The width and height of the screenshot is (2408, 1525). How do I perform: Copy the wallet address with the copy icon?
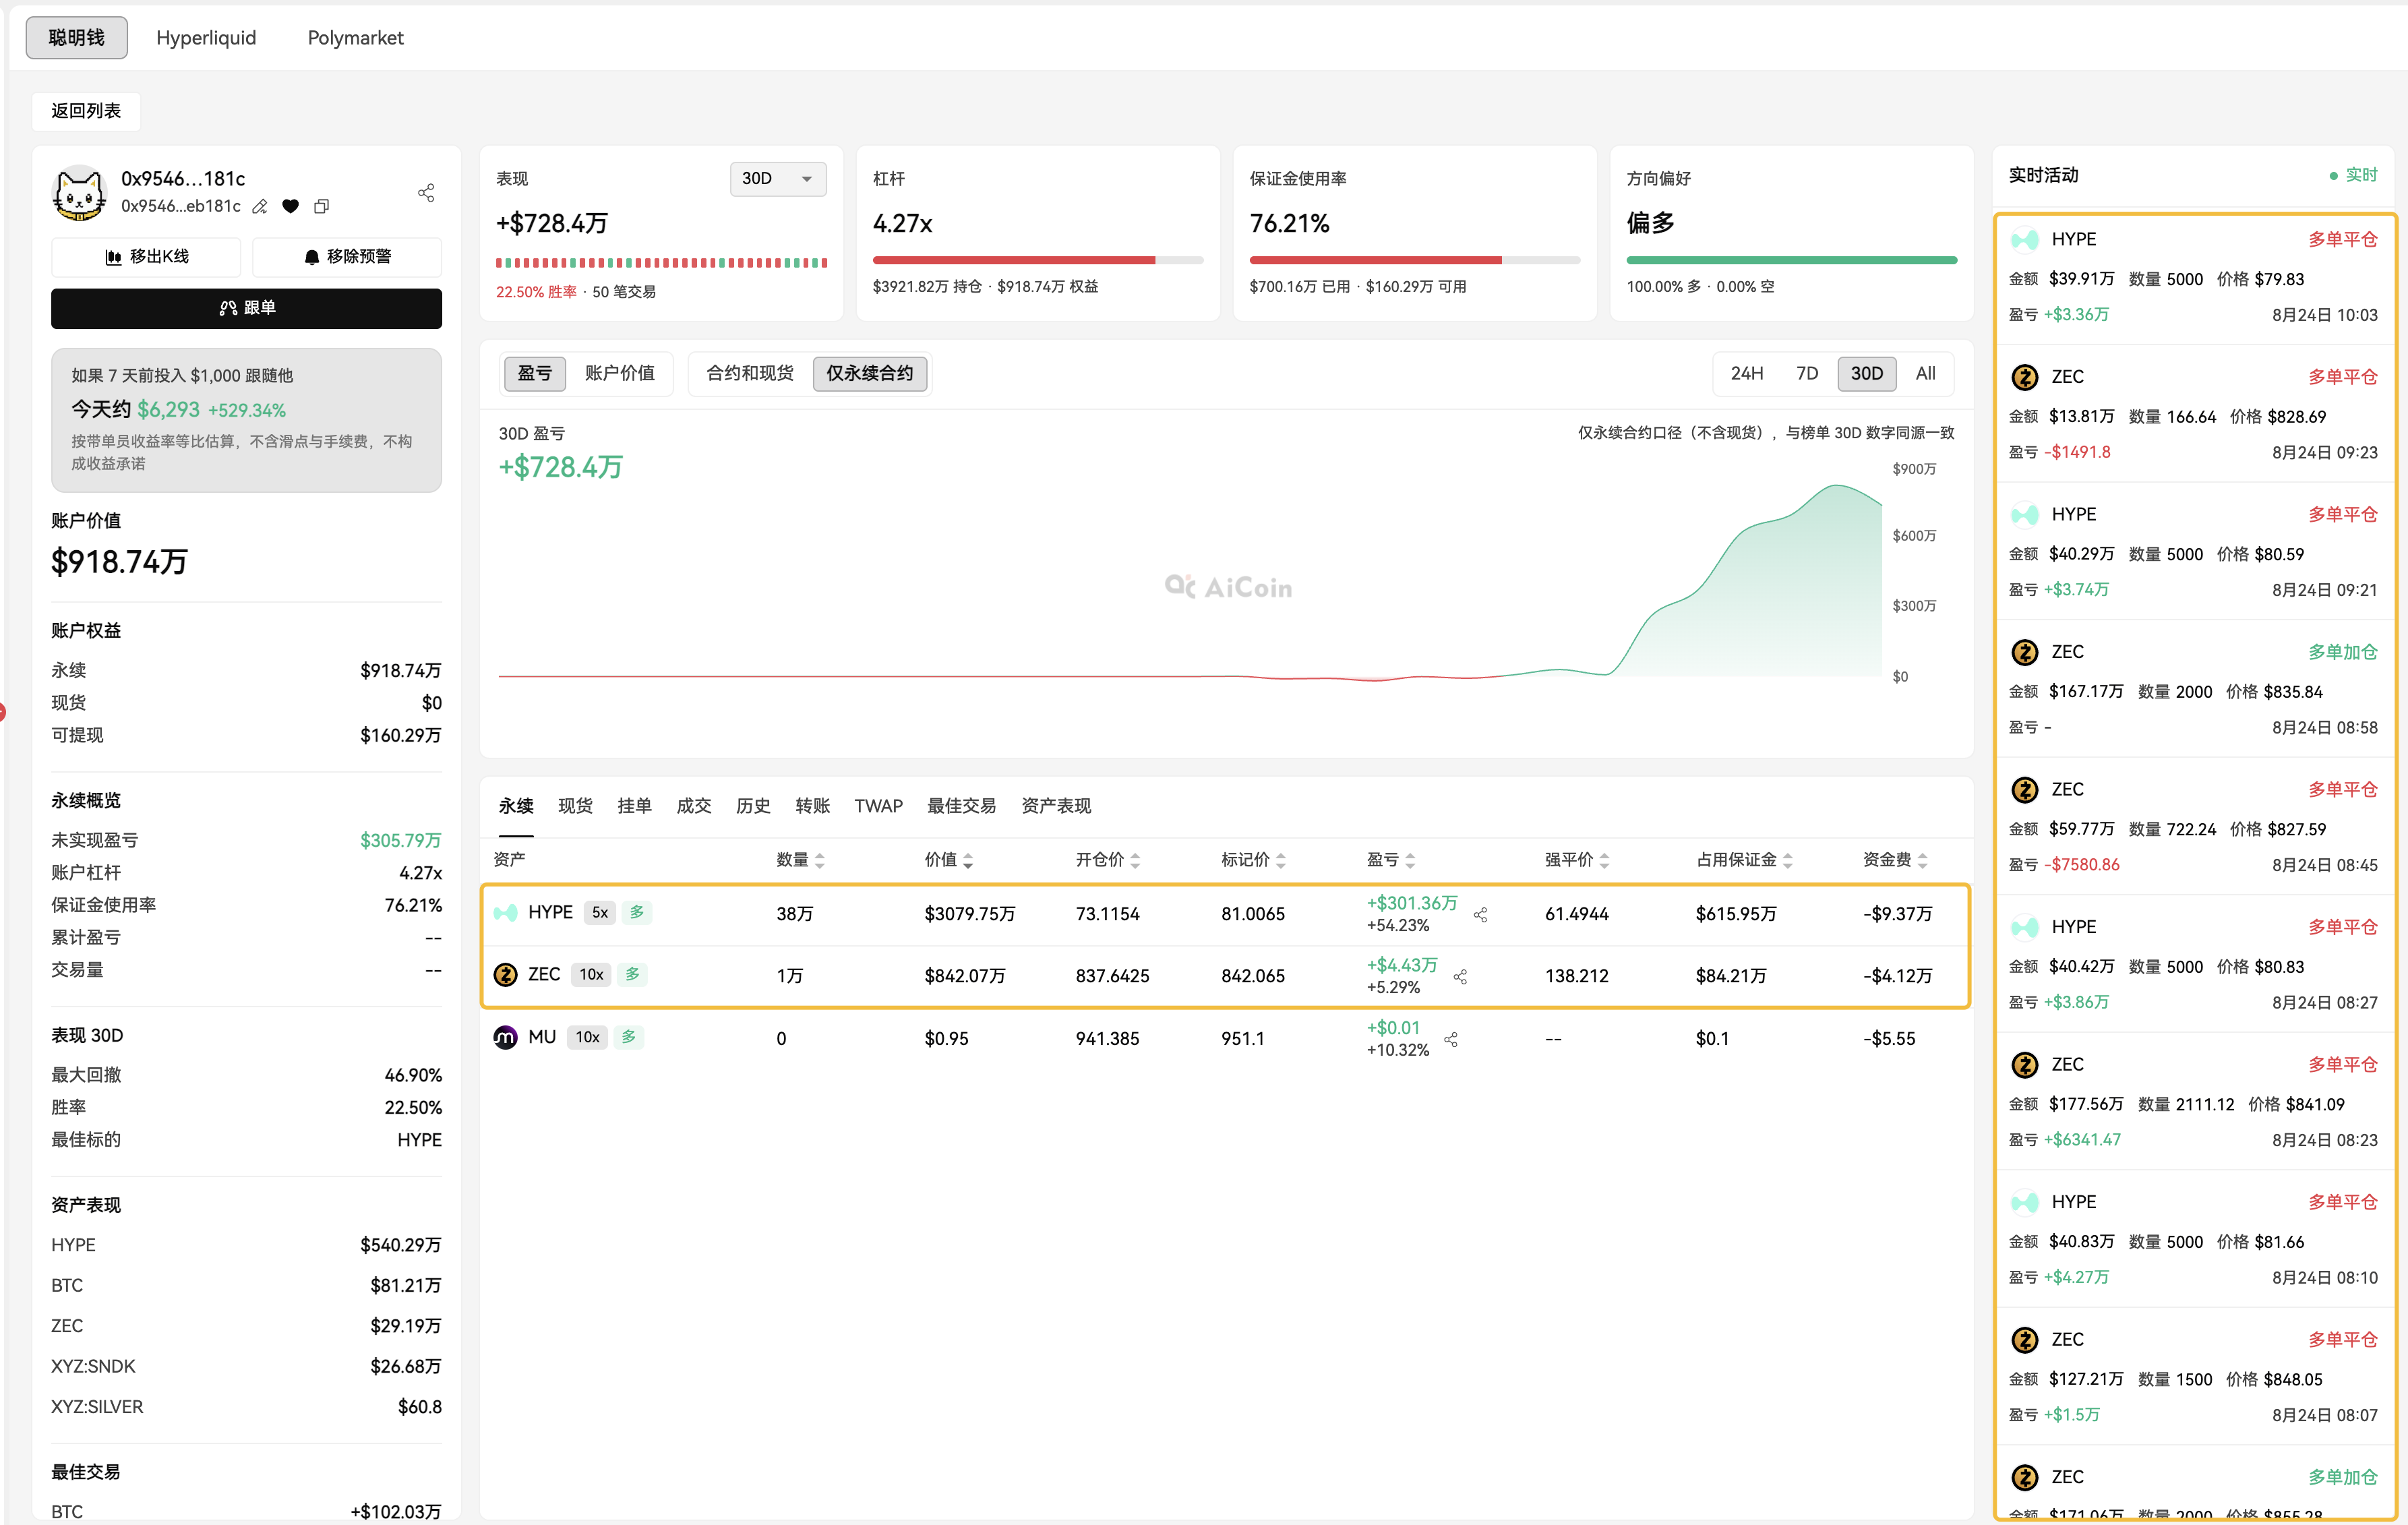[x=321, y=206]
